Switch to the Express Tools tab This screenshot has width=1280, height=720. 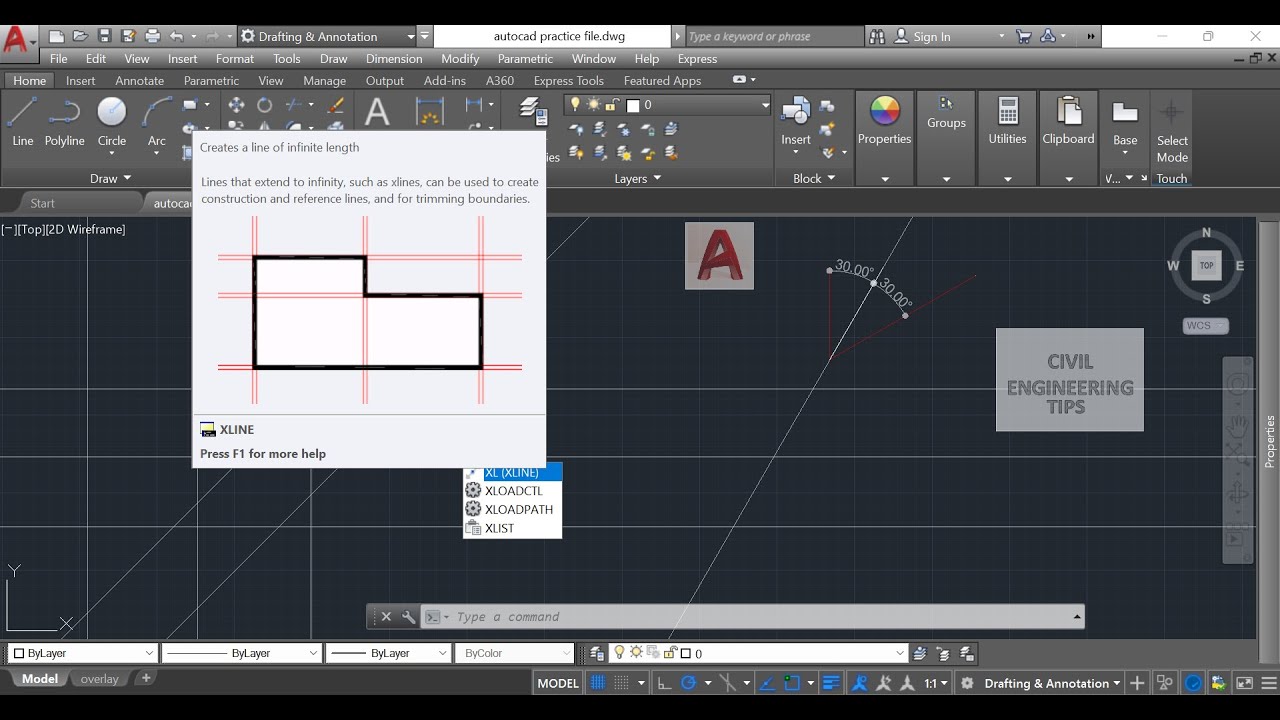[x=568, y=81]
